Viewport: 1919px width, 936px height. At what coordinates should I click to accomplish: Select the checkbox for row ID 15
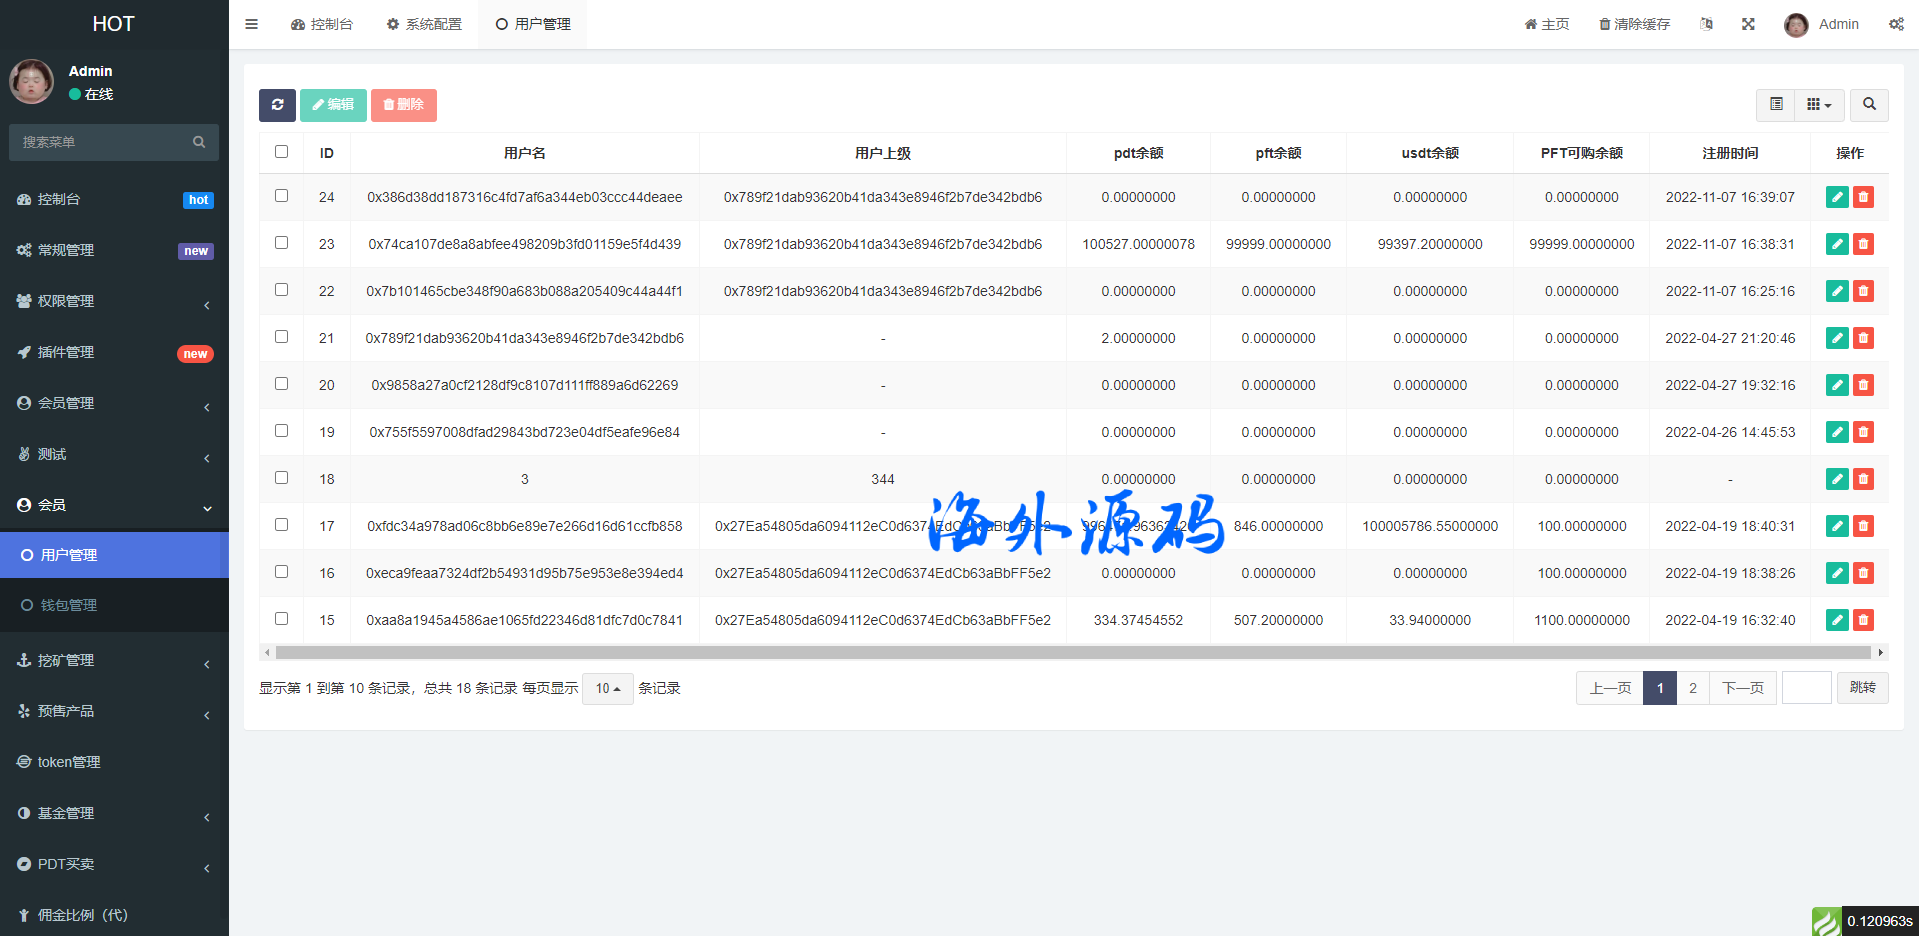click(281, 619)
